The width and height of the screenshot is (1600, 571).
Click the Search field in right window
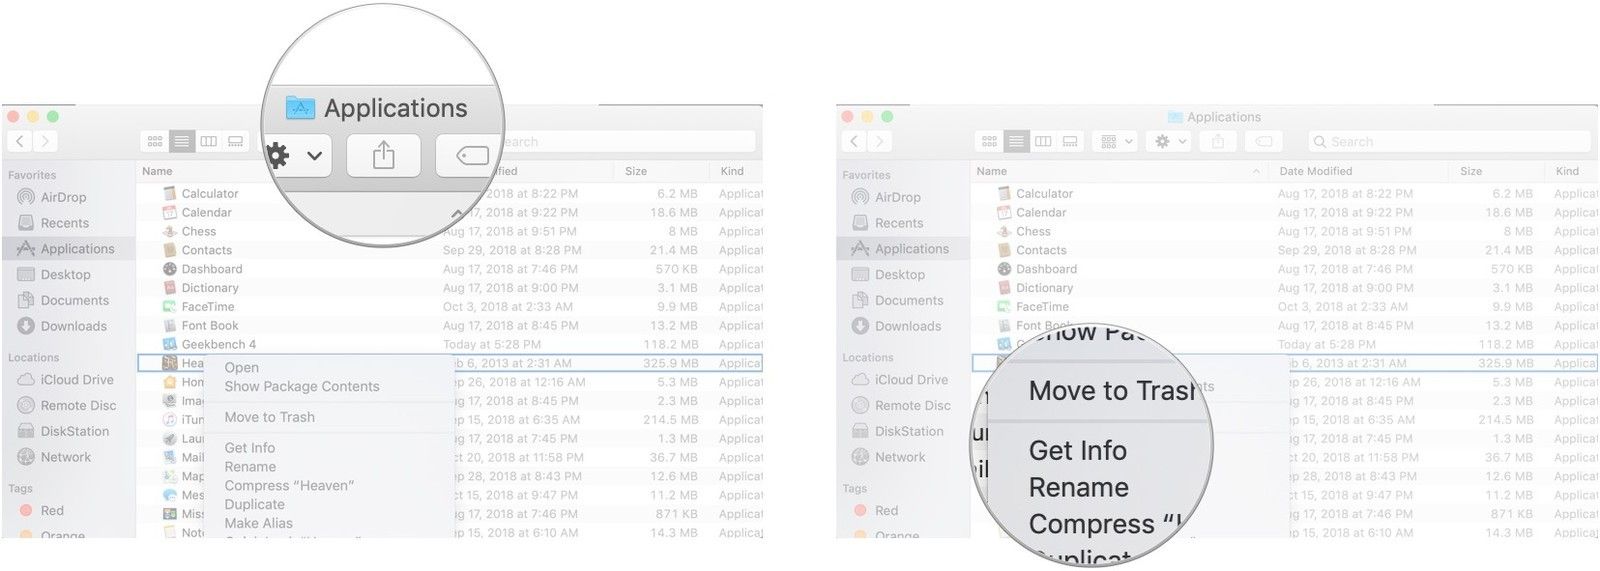1448,142
